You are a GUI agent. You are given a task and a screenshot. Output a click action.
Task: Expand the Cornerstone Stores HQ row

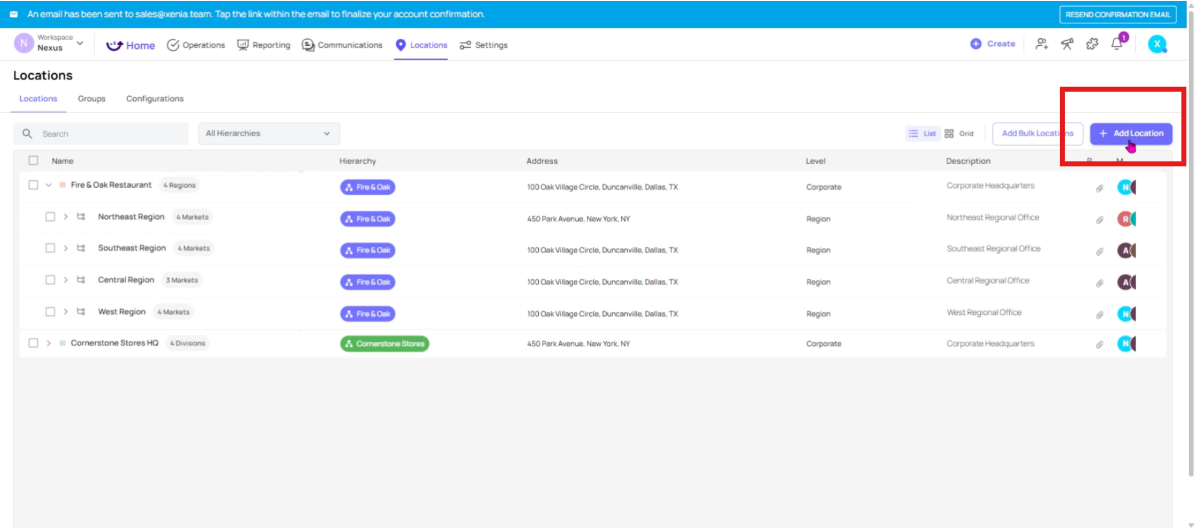point(48,343)
